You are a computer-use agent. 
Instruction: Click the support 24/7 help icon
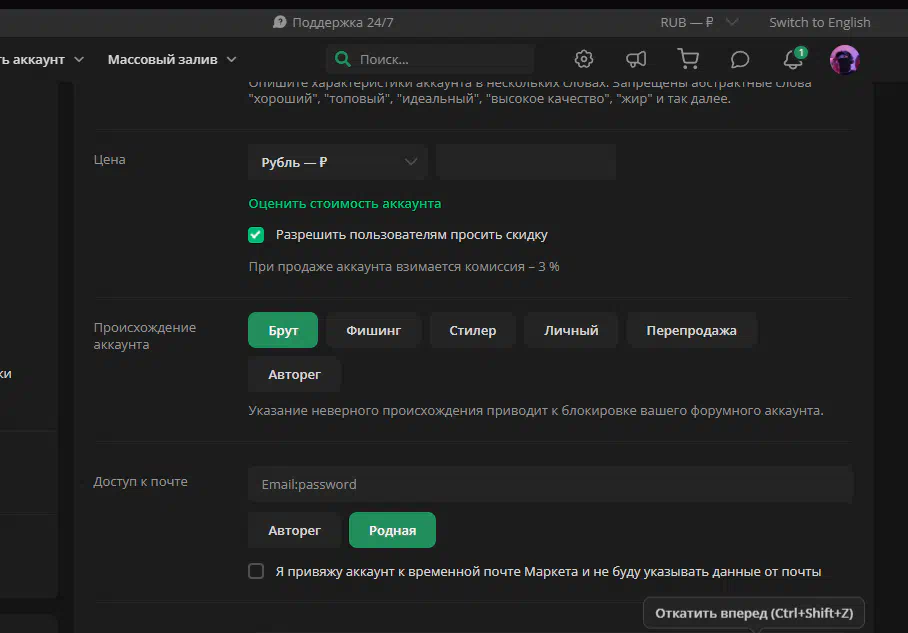(280, 22)
